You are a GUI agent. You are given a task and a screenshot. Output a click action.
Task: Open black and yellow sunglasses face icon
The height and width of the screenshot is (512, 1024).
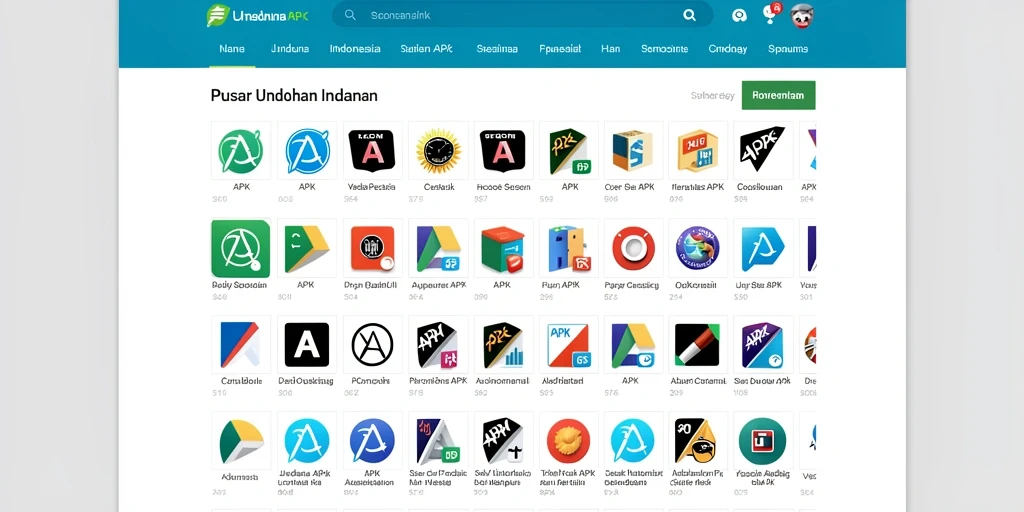click(698, 441)
